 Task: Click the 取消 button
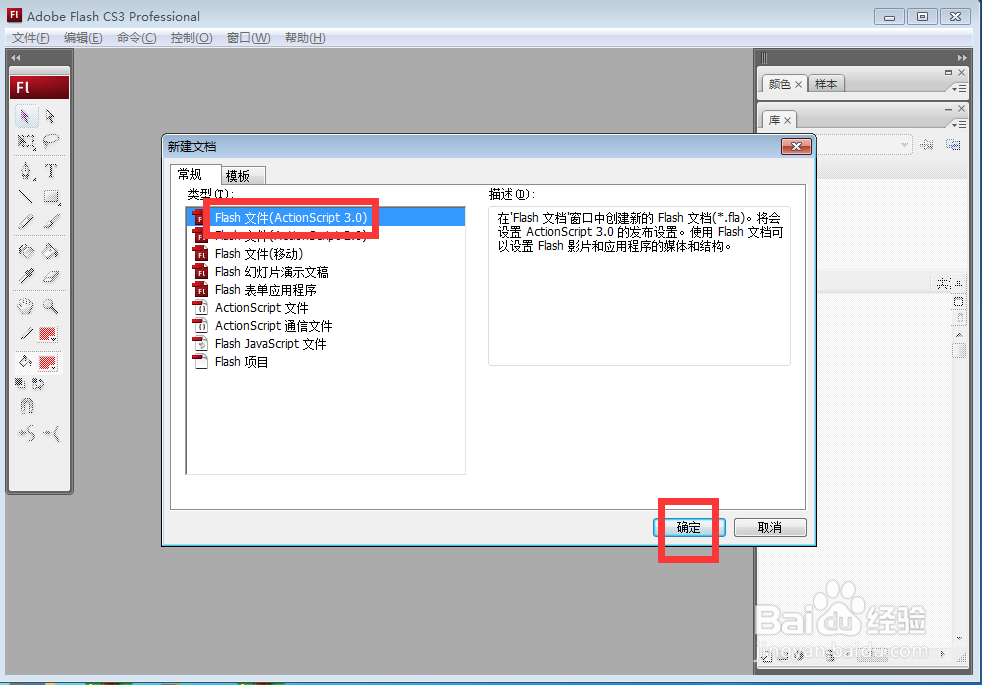(770, 527)
